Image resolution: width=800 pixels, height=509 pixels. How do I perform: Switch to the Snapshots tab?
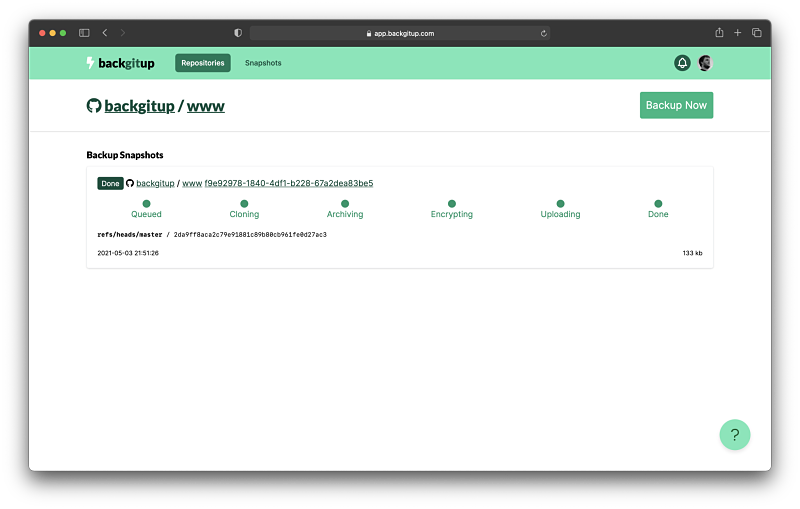(x=263, y=63)
